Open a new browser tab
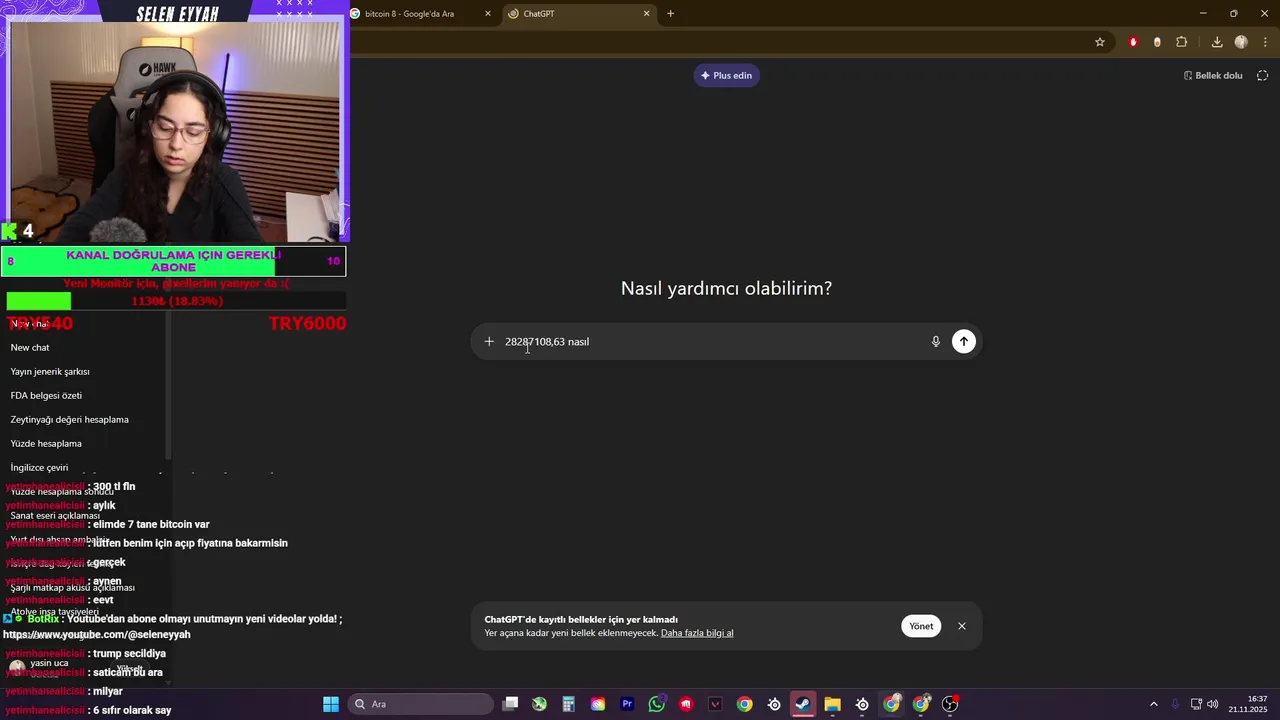 point(670,13)
